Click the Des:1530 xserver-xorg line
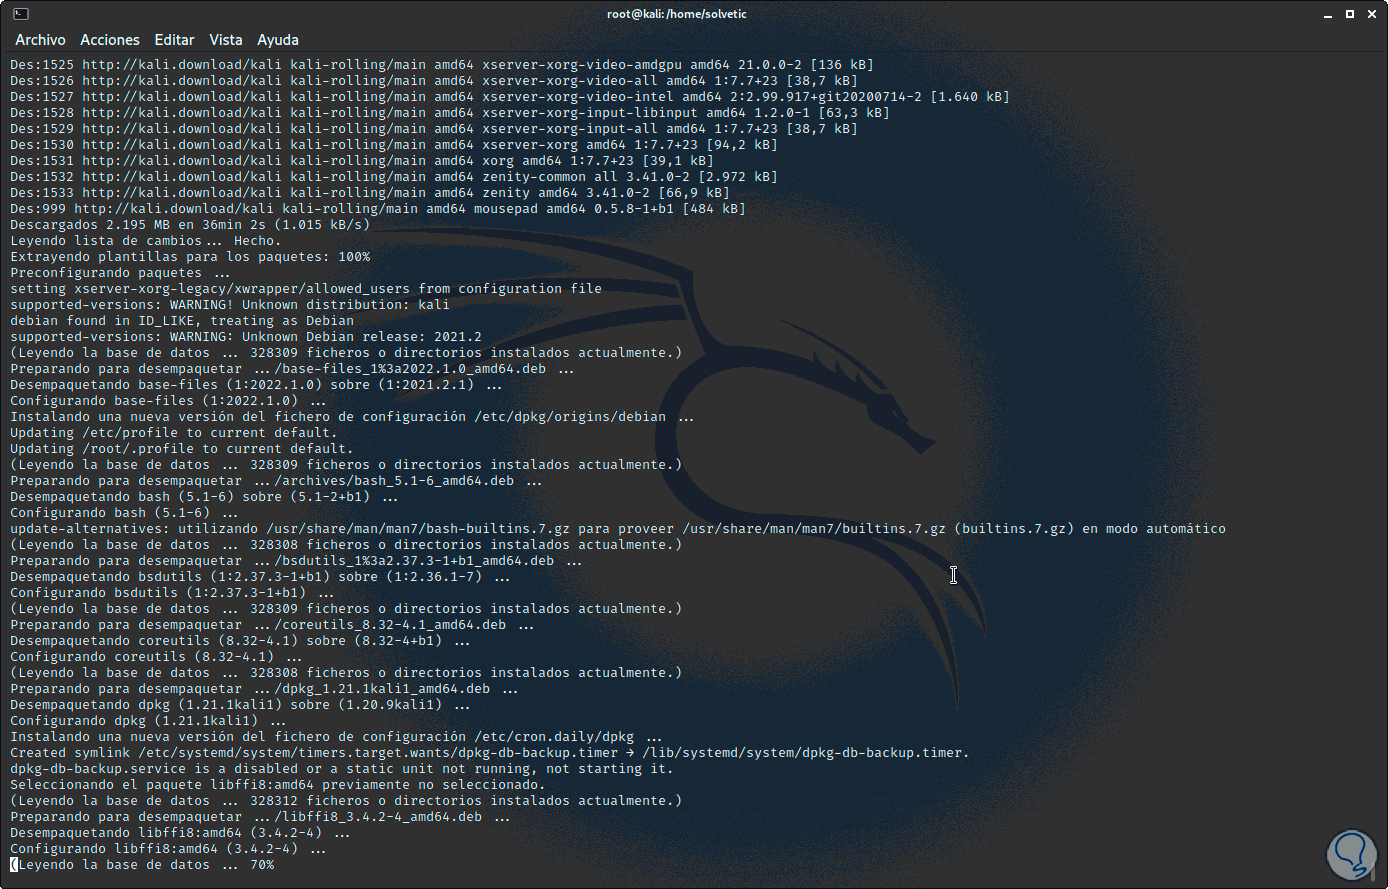The image size is (1388, 889). coord(394,145)
